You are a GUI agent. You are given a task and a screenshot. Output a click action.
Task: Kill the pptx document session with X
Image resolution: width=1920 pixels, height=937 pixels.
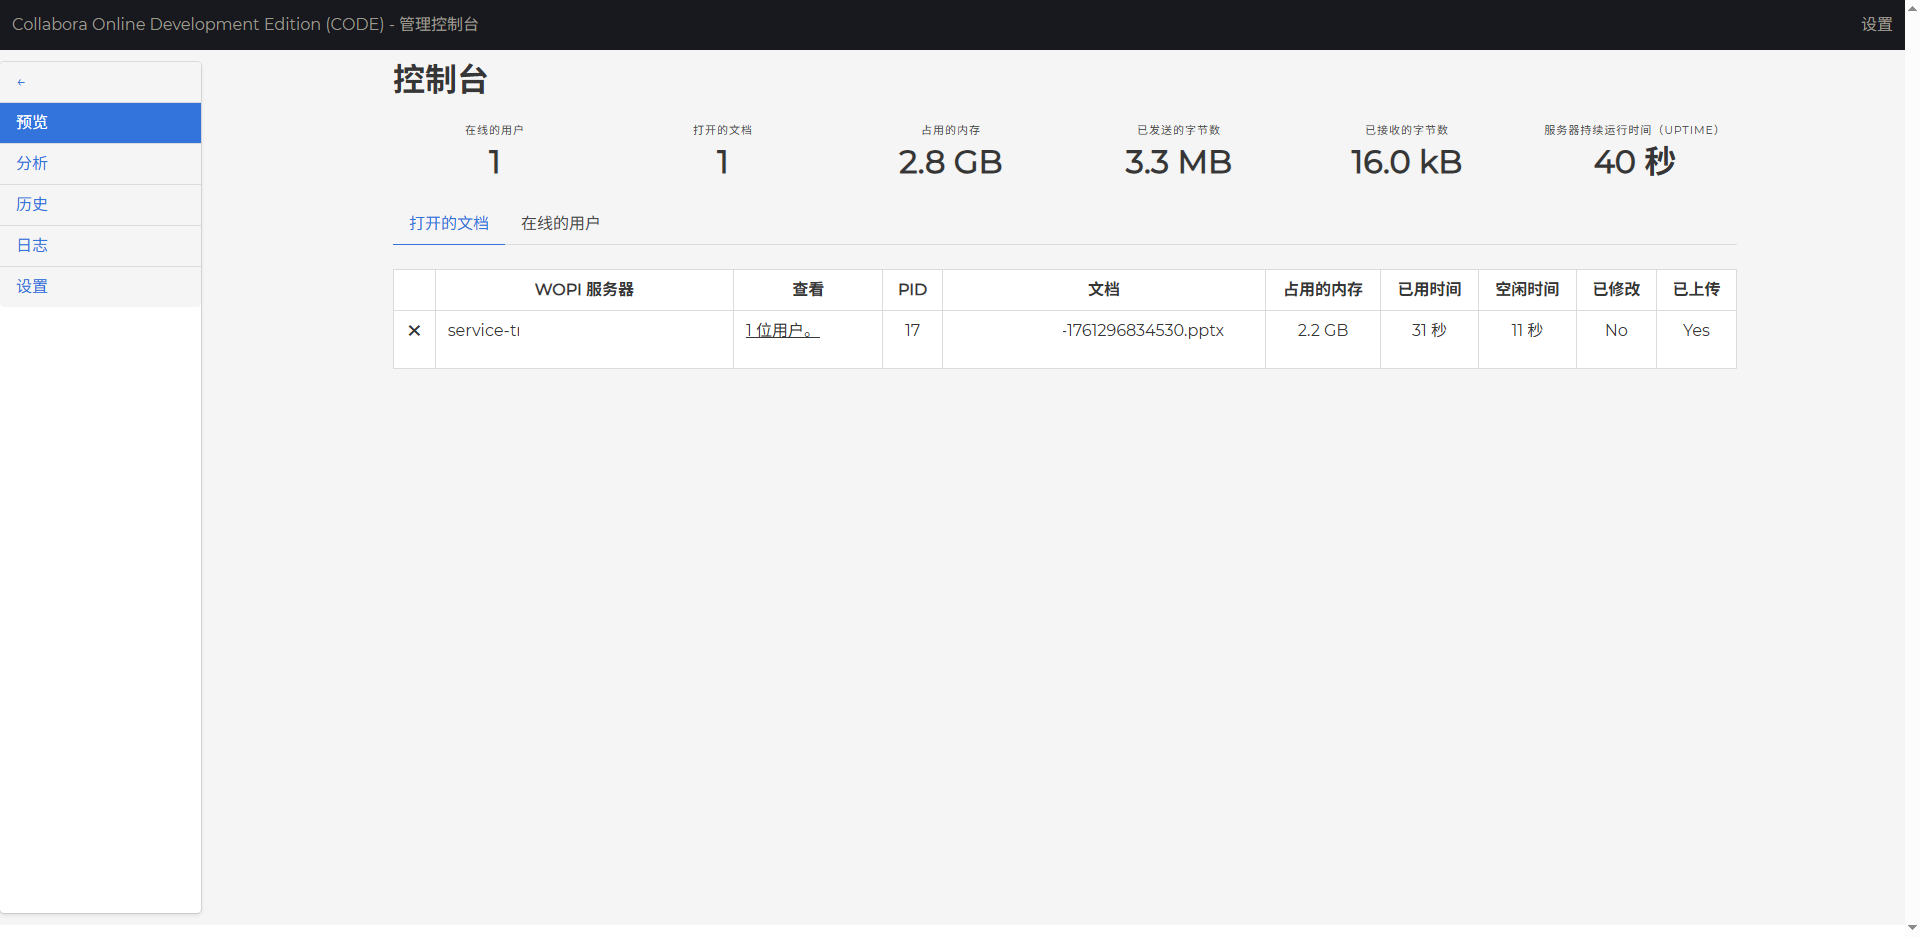(414, 331)
